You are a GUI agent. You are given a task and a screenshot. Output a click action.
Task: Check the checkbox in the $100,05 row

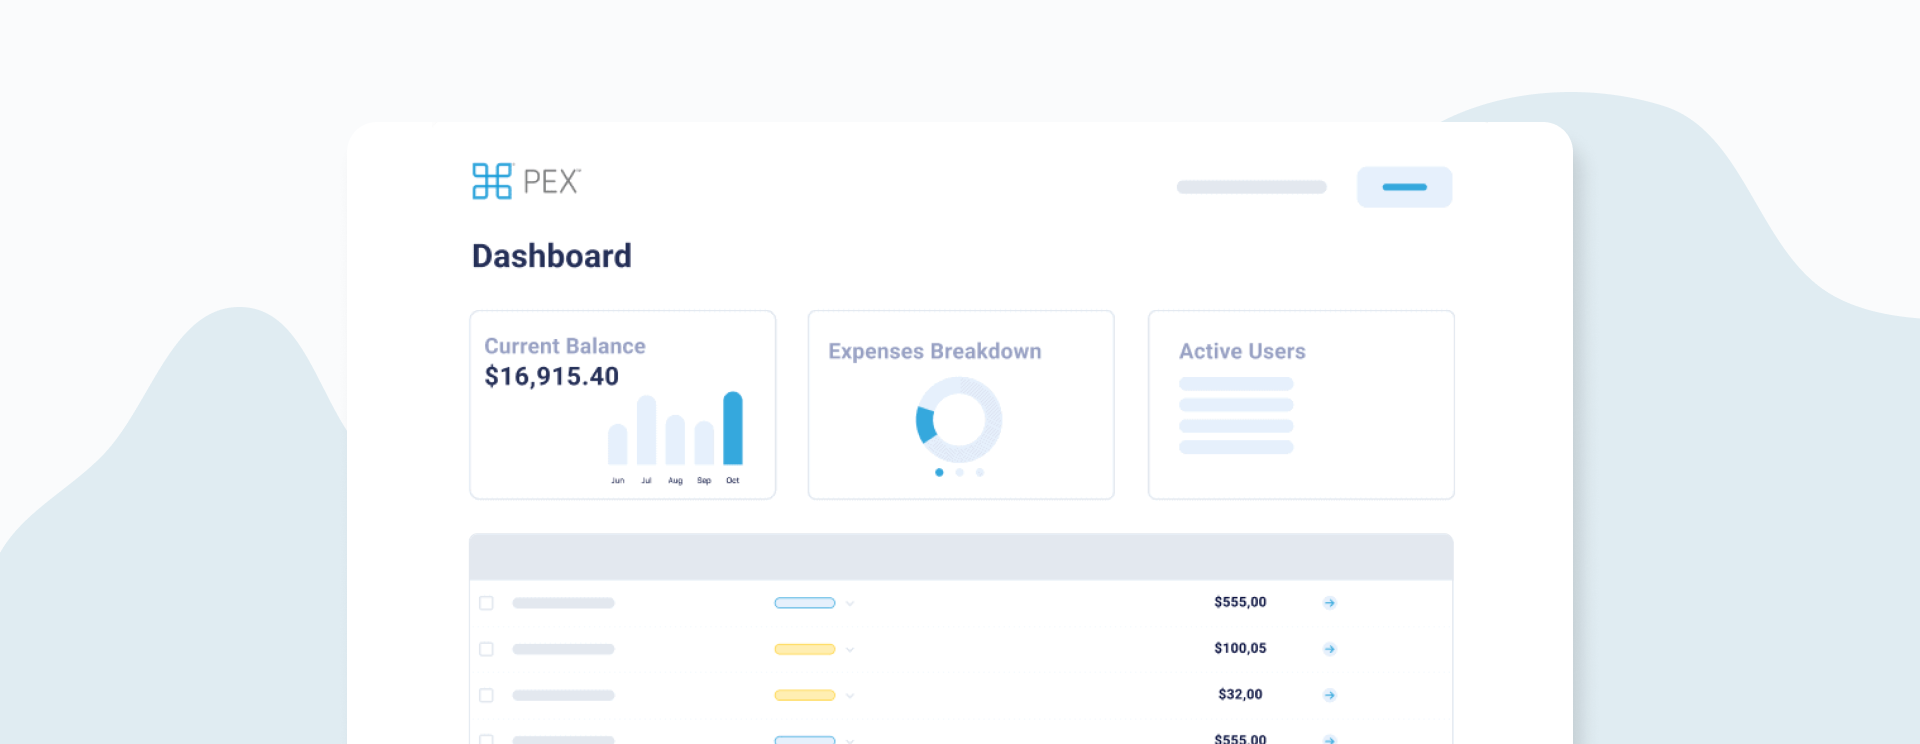tap(487, 649)
